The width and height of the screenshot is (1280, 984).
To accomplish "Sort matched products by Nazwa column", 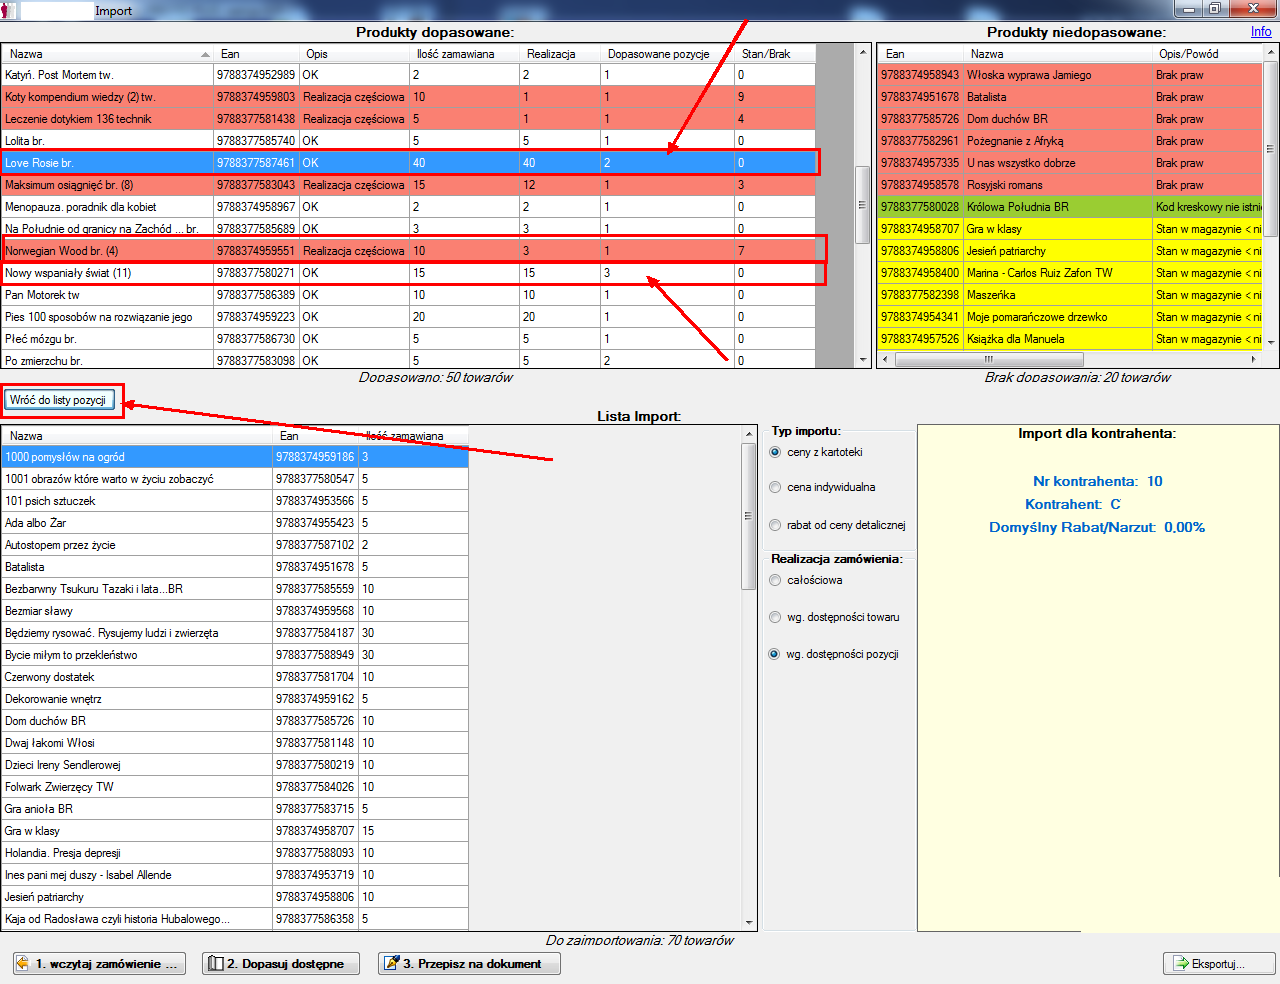I will 107,54.
